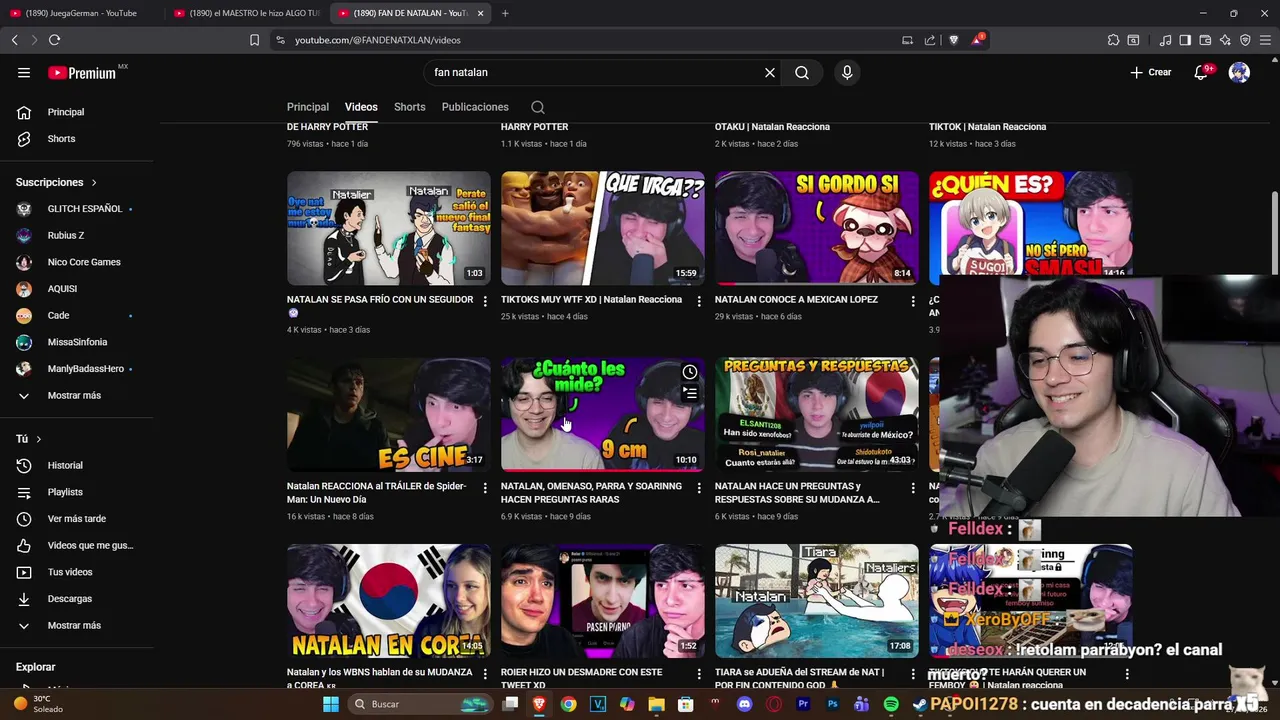This screenshot has height=720, width=1280.
Task: Open options for Spider-Man trailer video
Action: click(485, 488)
